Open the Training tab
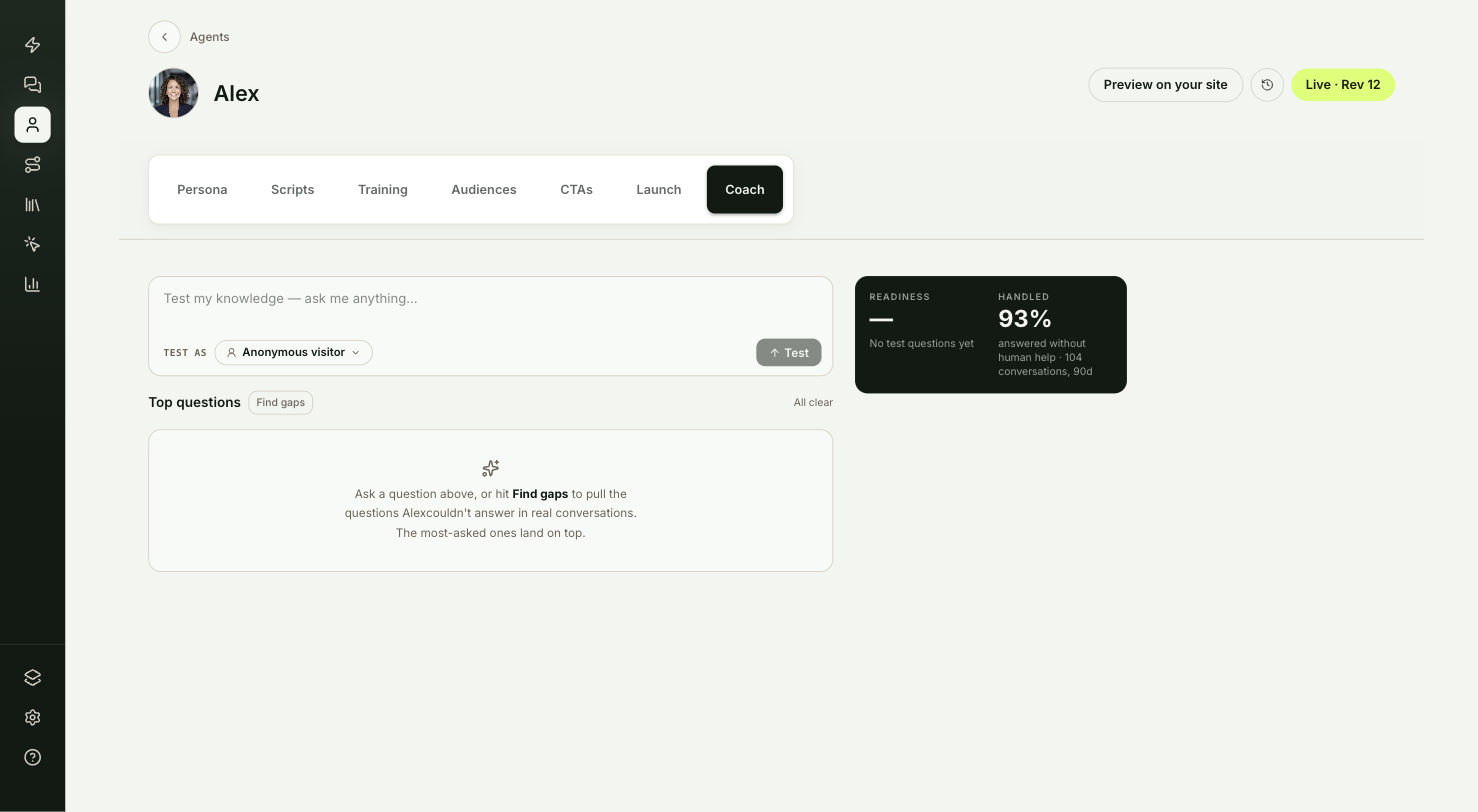Screen dimensions: 1478x812 383,190
